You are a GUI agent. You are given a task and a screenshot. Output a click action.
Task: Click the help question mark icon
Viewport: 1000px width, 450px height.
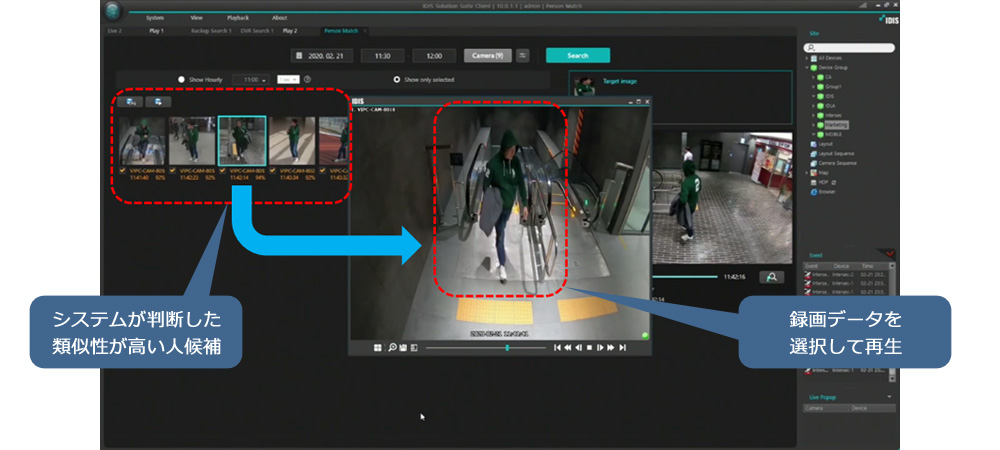pyautogui.click(x=307, y=78)
